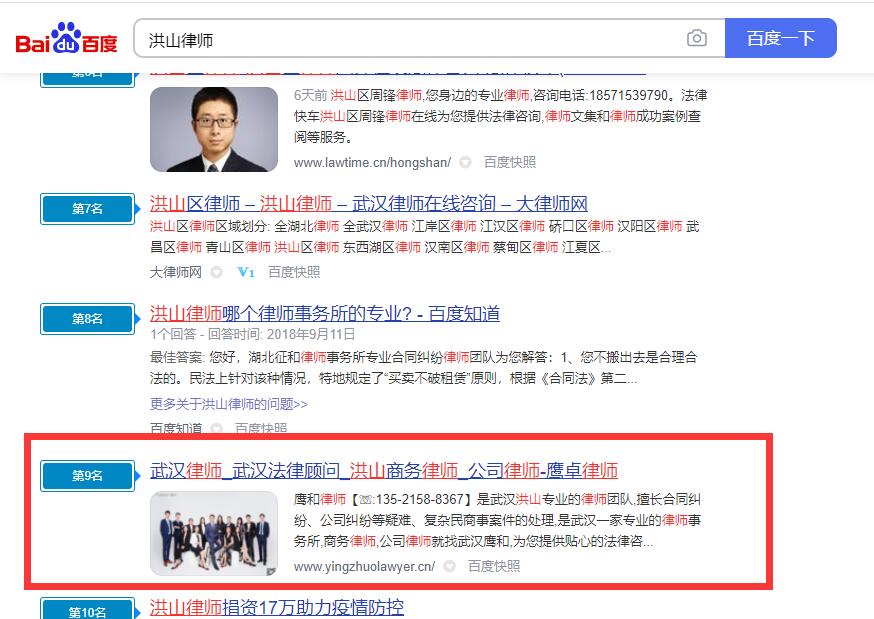Click the law team group photo thumbnail
This screenshot has width=874, height=619.
(214, 533)
